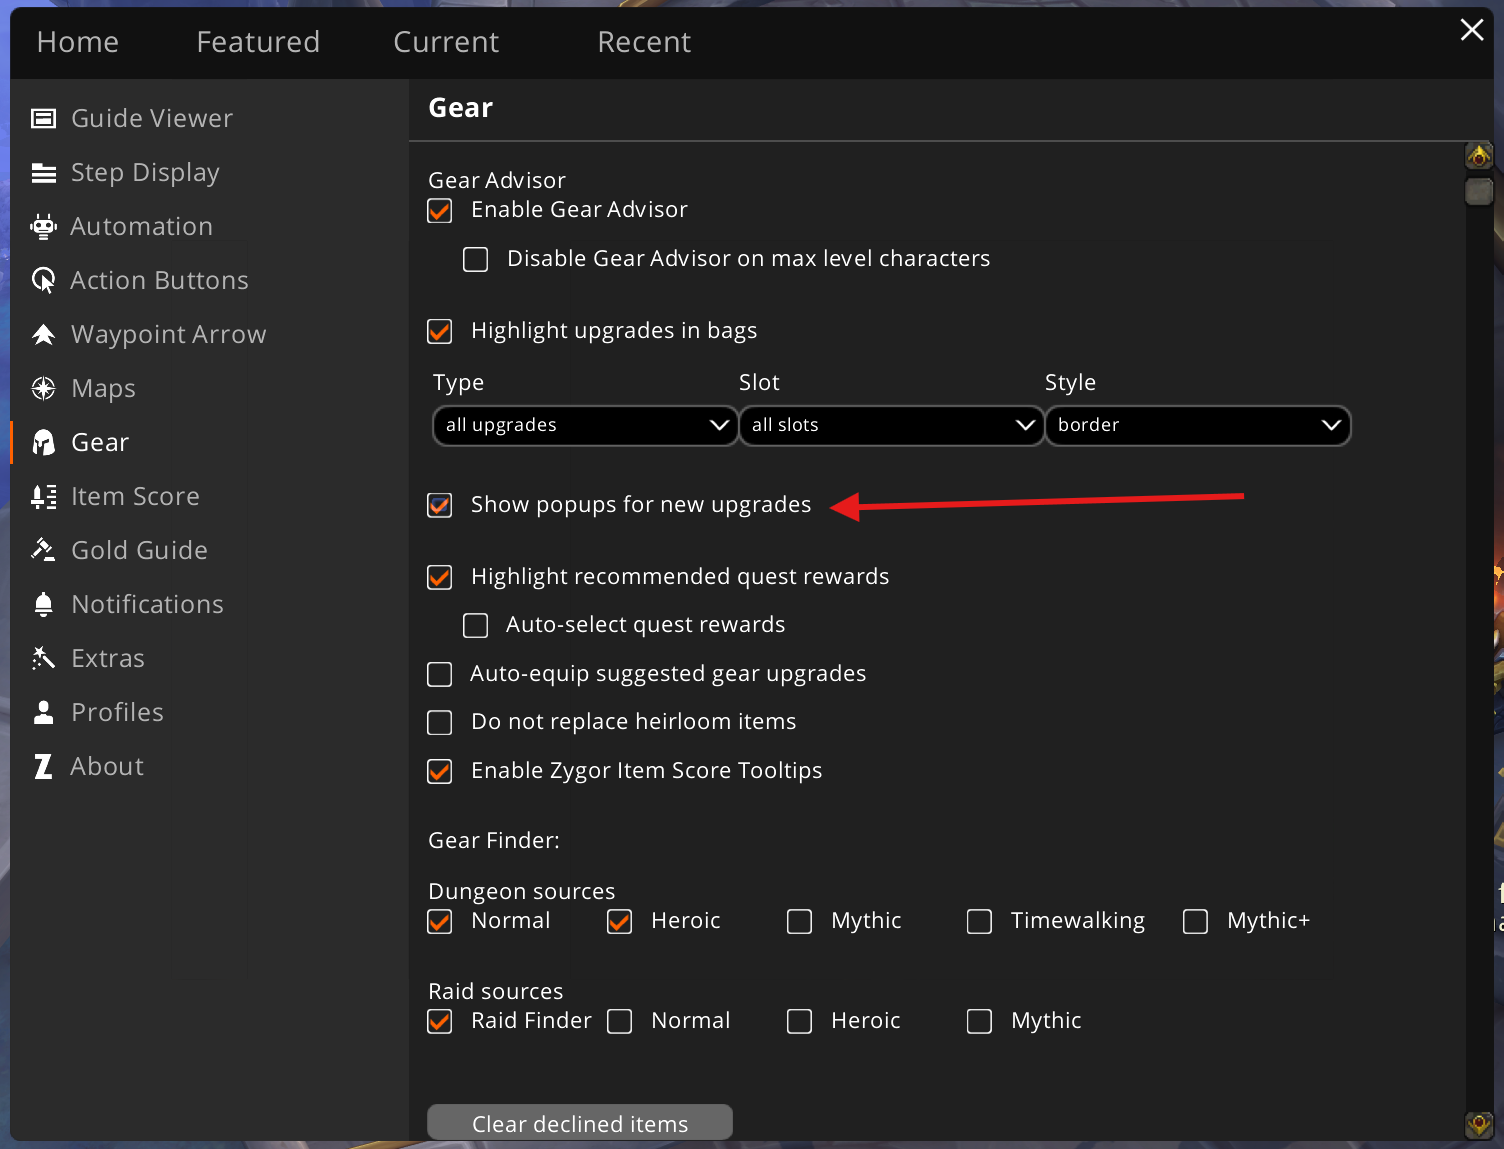
Task: Open the Type dropdown showing all upgrades
Action: coord(585,426)
